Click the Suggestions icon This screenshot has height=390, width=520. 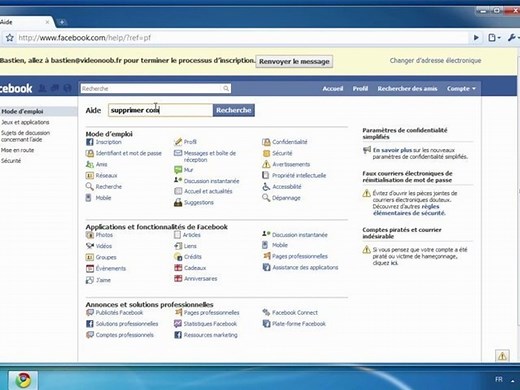pyautogui.click(x=178, y=202)
